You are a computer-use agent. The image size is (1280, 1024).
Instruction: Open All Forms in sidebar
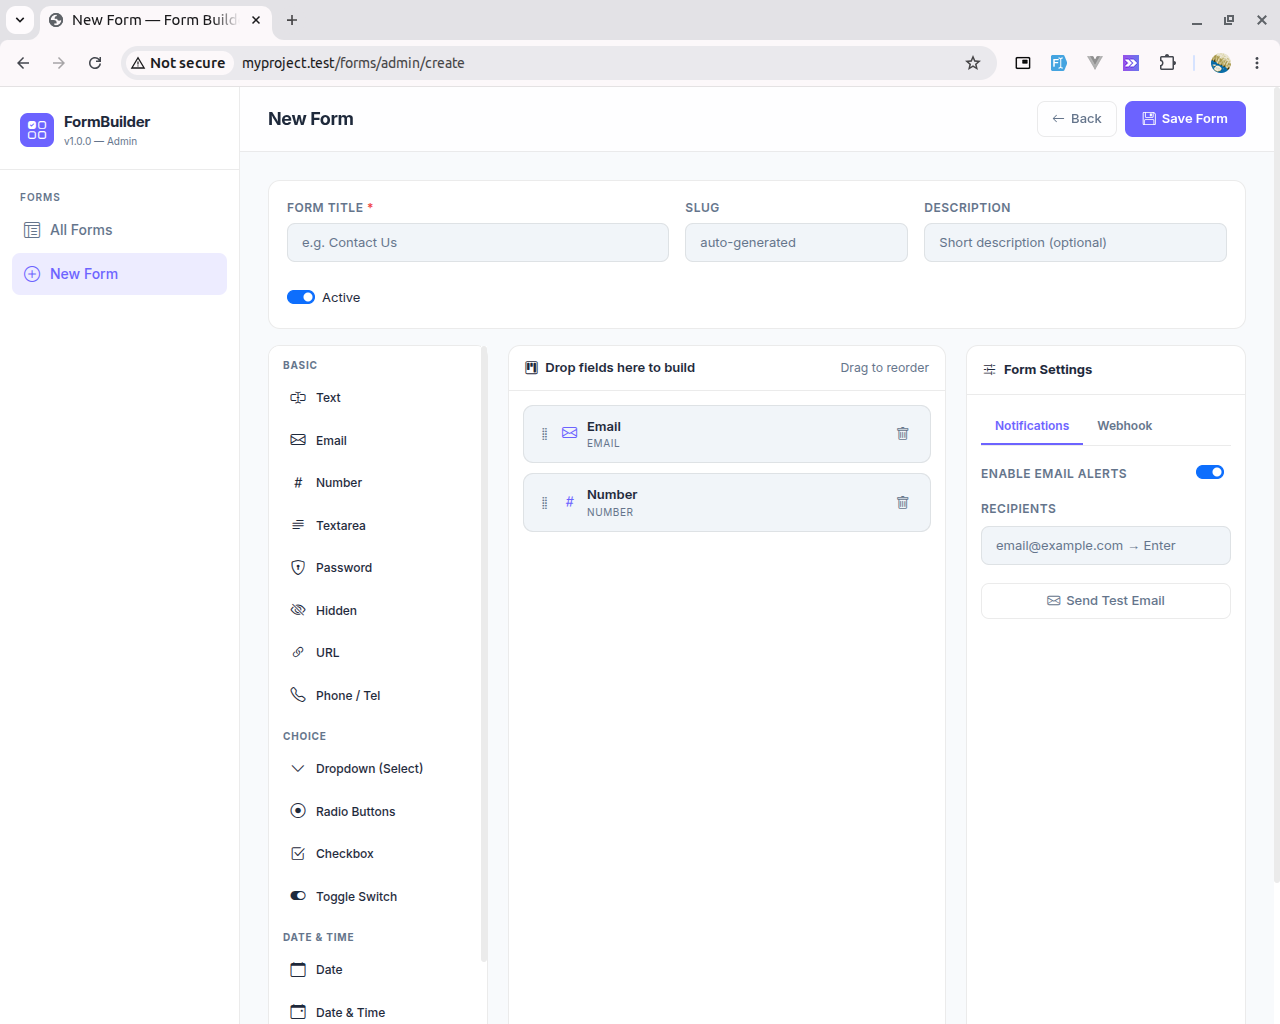(x=119, y=230)
